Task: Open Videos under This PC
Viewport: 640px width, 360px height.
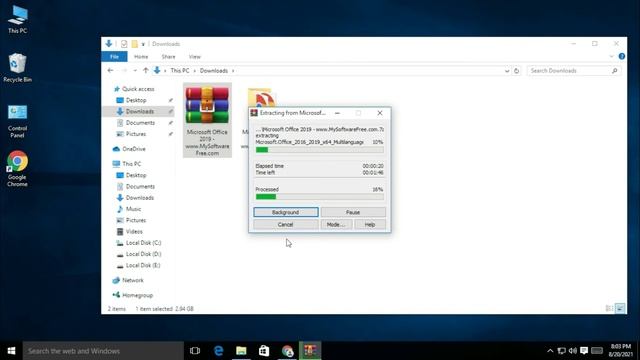Action: [134, 231]
